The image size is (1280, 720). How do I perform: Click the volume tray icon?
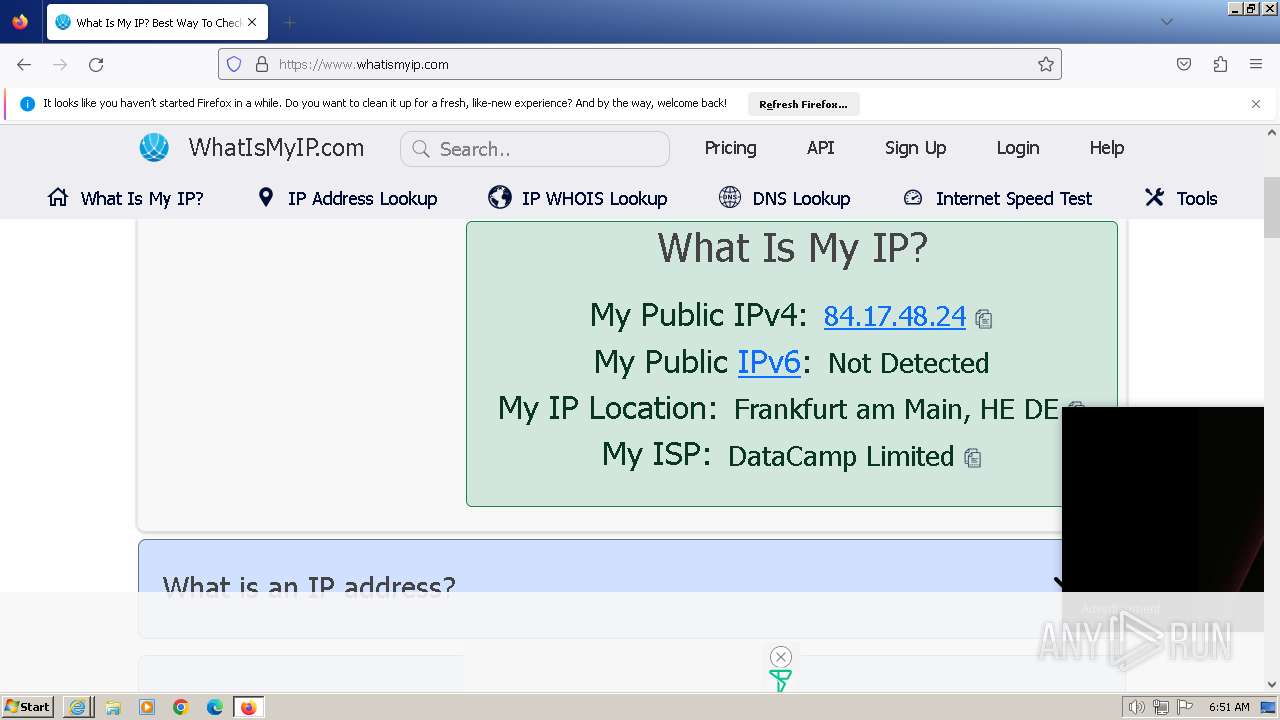1136,707
